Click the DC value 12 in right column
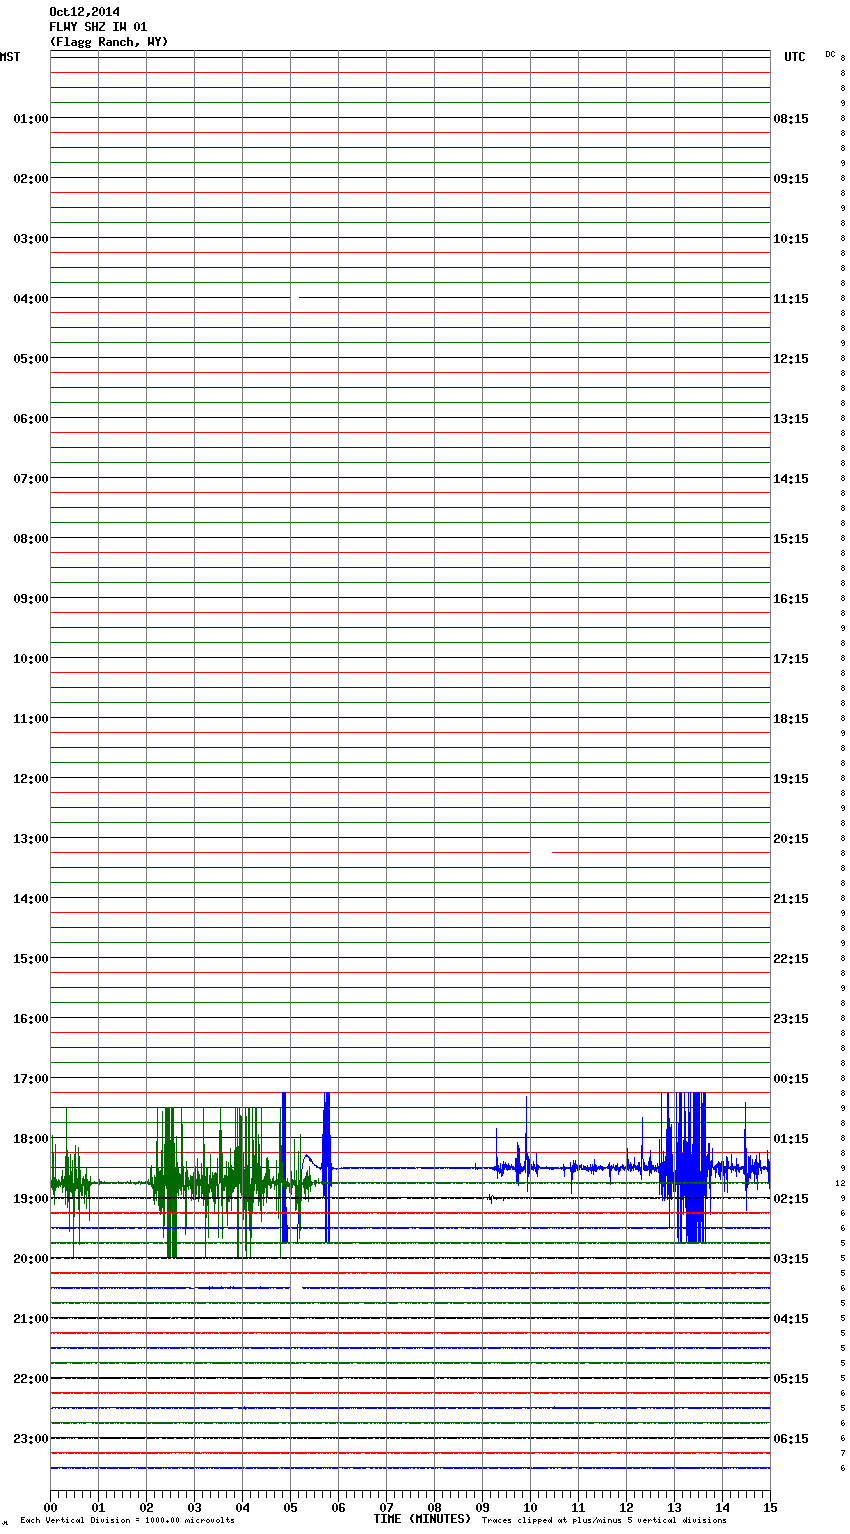The image size is (850, 1534). tap(840, 1183)
